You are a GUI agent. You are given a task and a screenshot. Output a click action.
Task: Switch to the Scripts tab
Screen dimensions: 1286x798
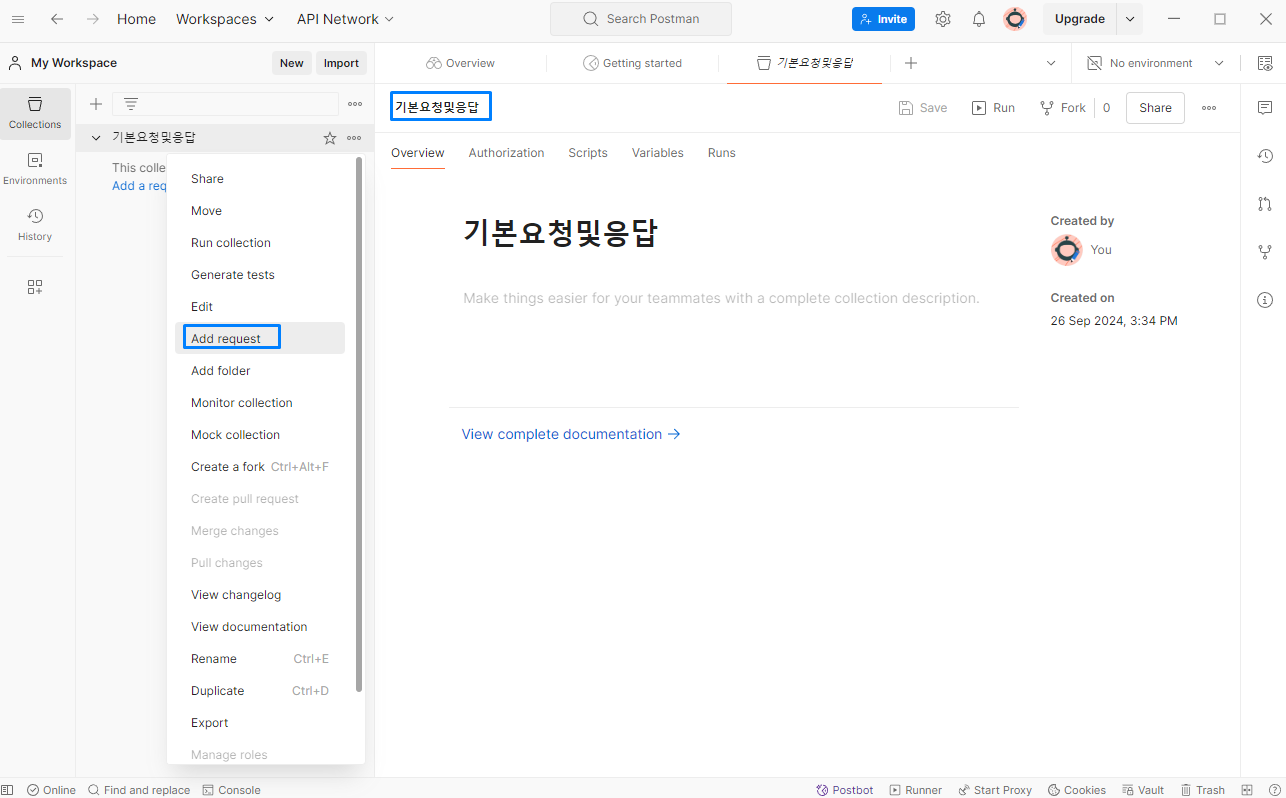tap(588, 153)
